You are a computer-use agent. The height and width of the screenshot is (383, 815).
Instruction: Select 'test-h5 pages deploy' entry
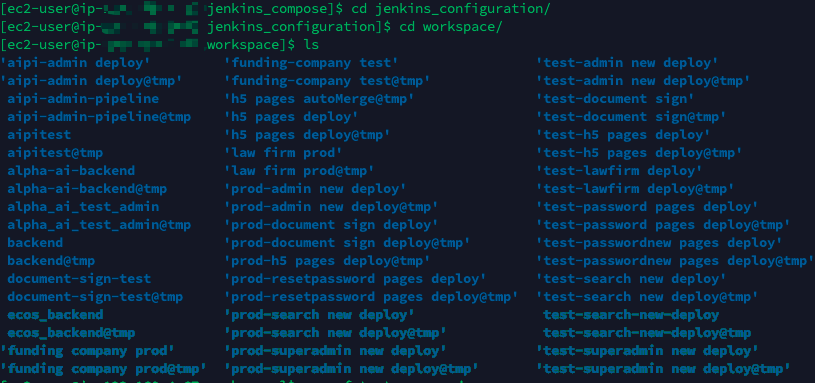coord(623,135)
